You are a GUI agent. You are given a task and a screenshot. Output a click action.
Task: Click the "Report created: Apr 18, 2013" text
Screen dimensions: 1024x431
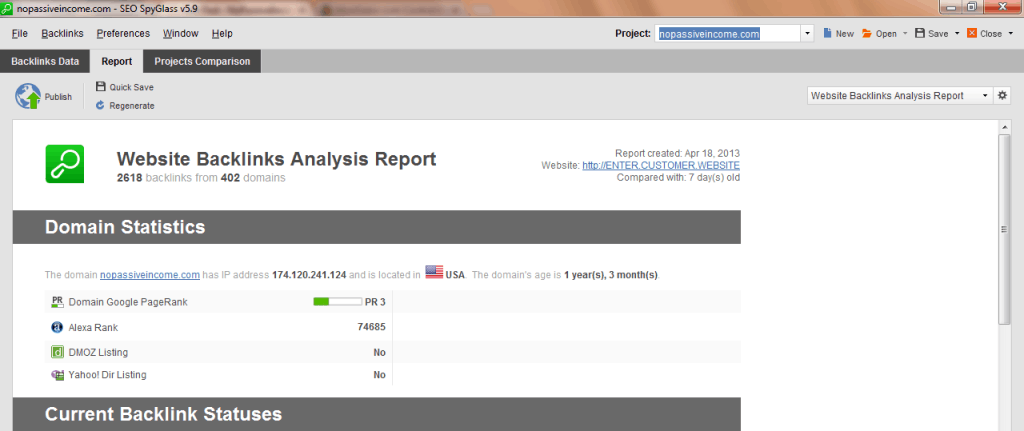point(677,153)
